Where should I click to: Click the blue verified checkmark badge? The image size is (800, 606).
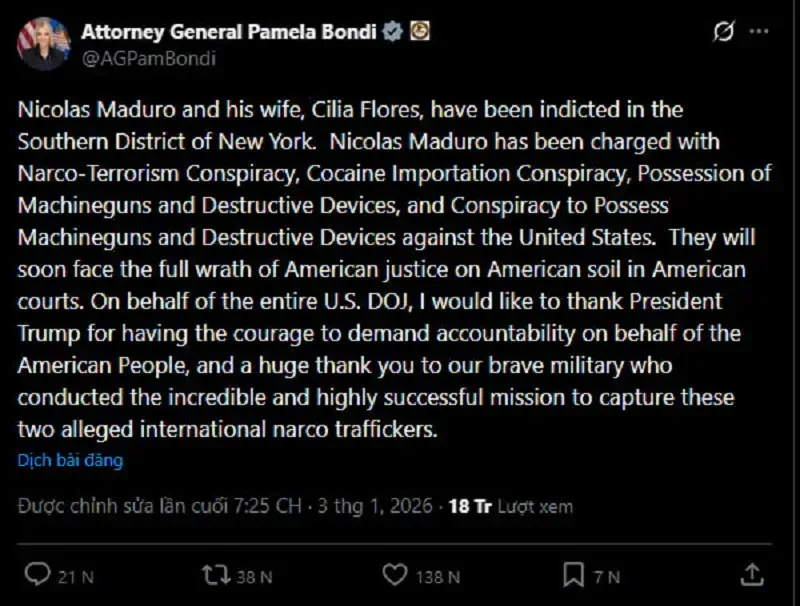click(393, 31)
